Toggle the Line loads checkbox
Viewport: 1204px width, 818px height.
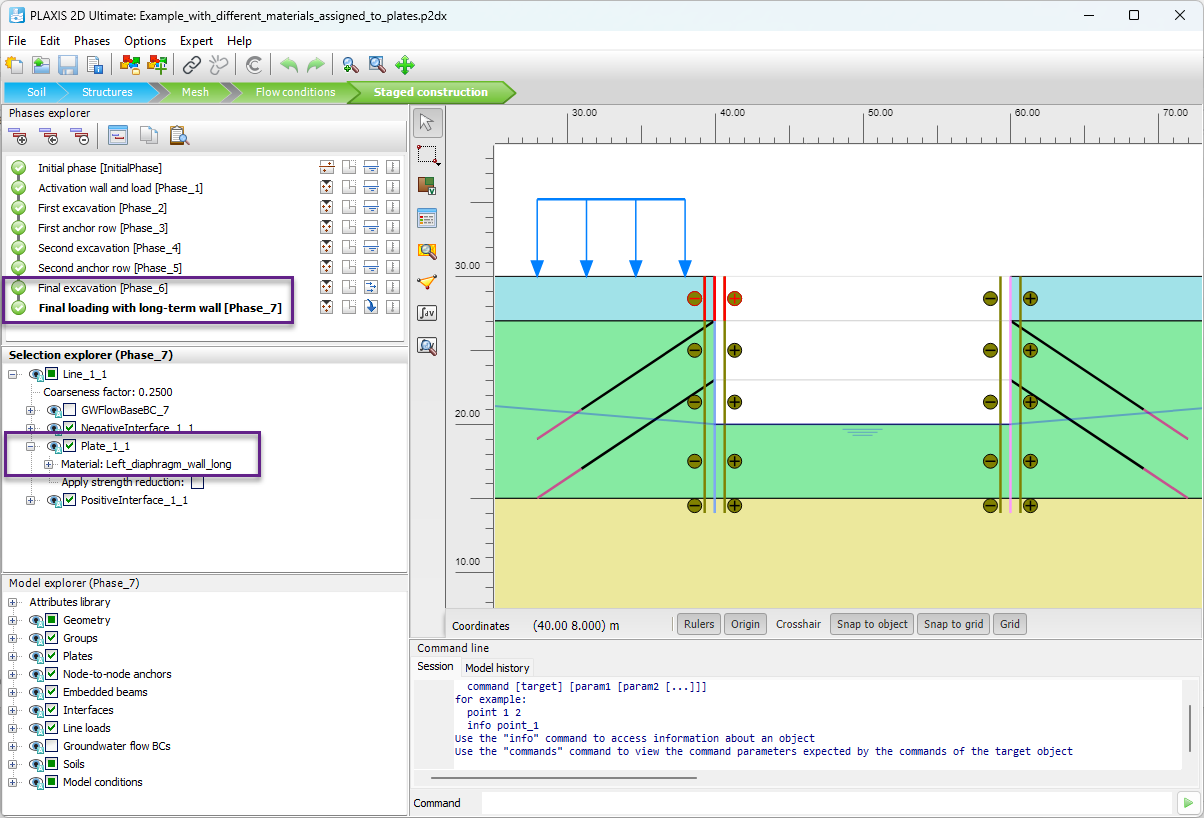(x=52, y=728)
